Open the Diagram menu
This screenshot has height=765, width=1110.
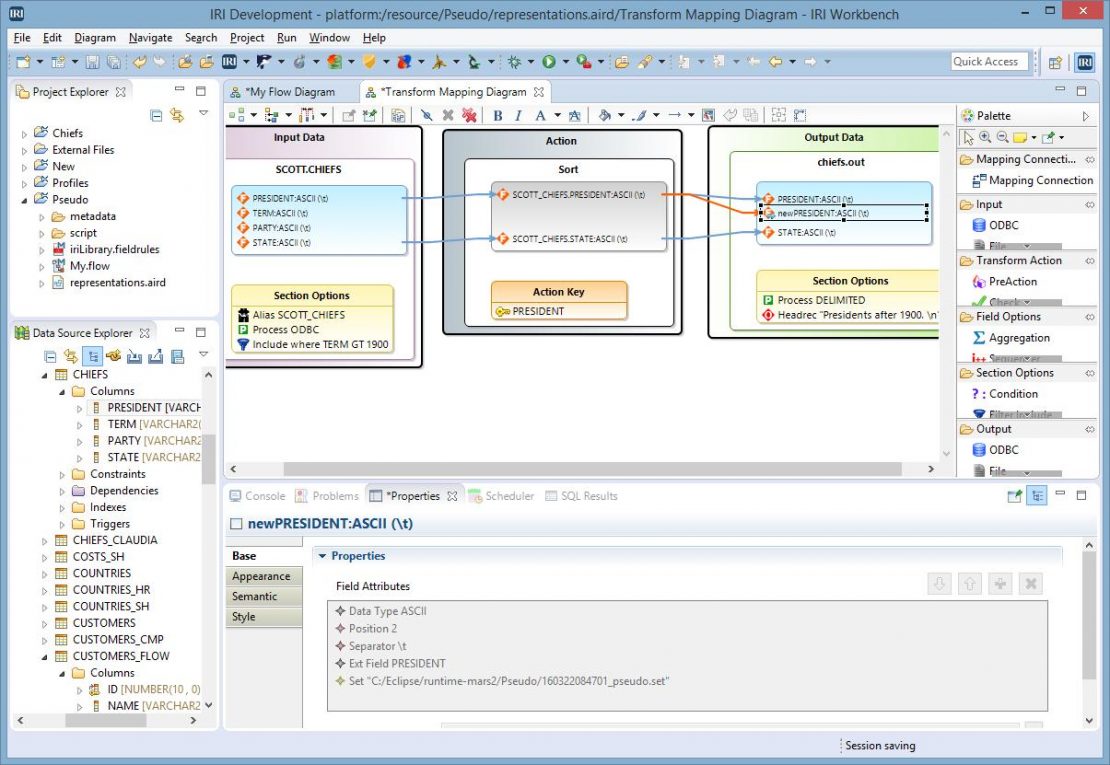(x=95, y=38)
